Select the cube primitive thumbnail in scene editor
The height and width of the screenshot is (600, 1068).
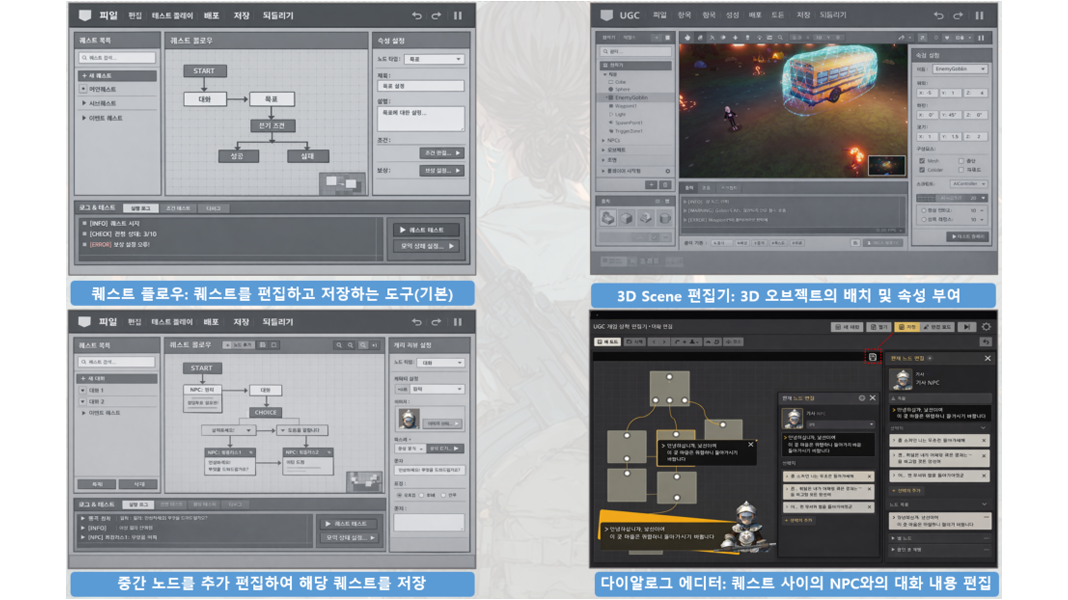(626, 218)
